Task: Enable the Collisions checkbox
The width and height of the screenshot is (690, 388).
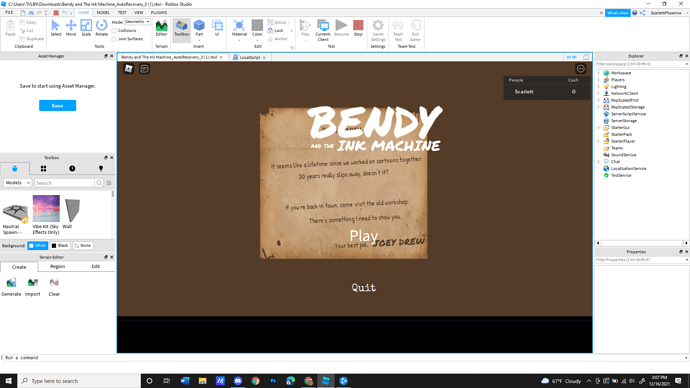Action: tap(114, 31)
